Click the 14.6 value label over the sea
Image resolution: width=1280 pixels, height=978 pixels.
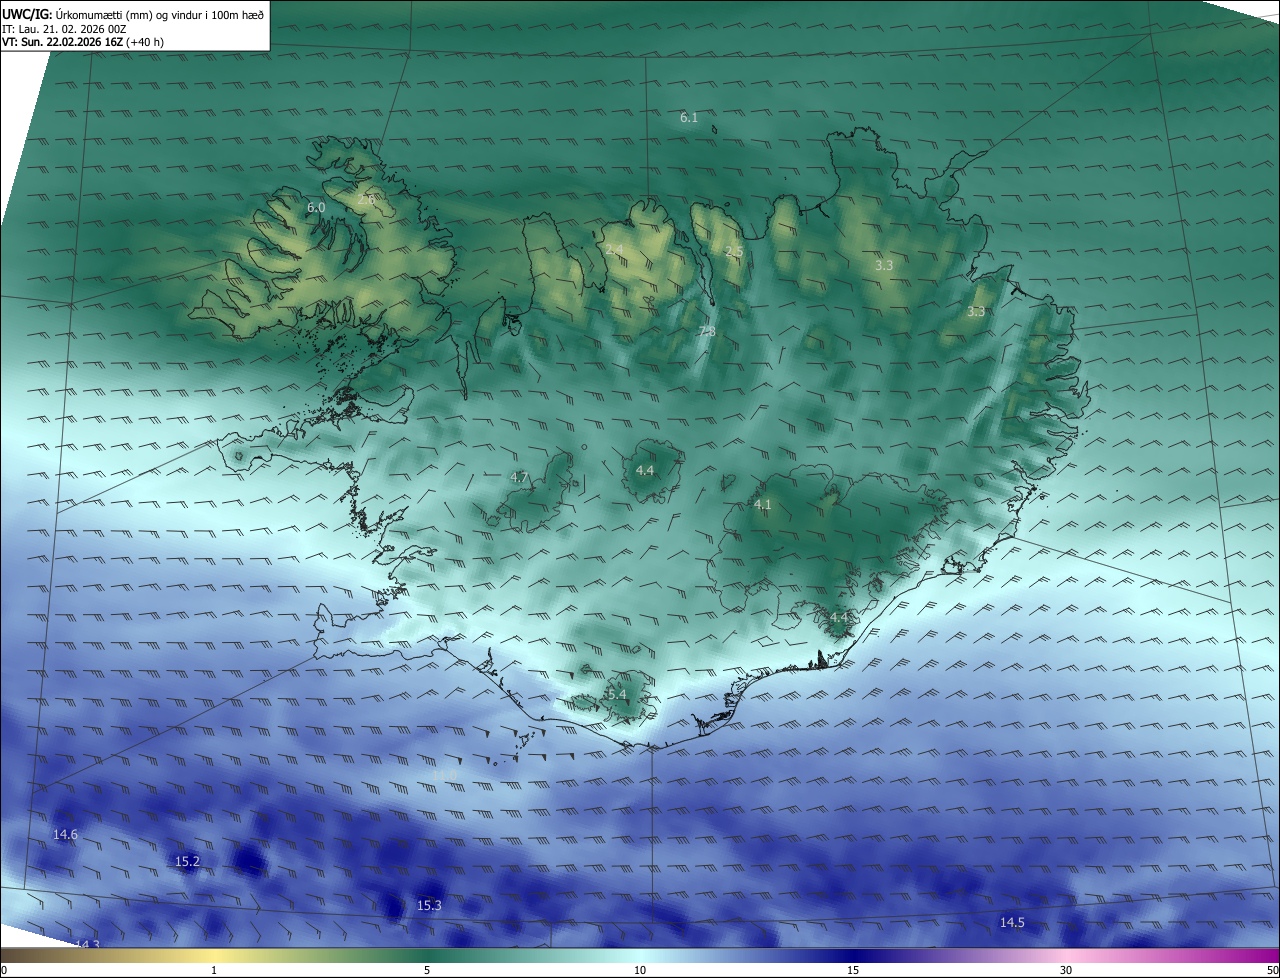click(65, 835)
